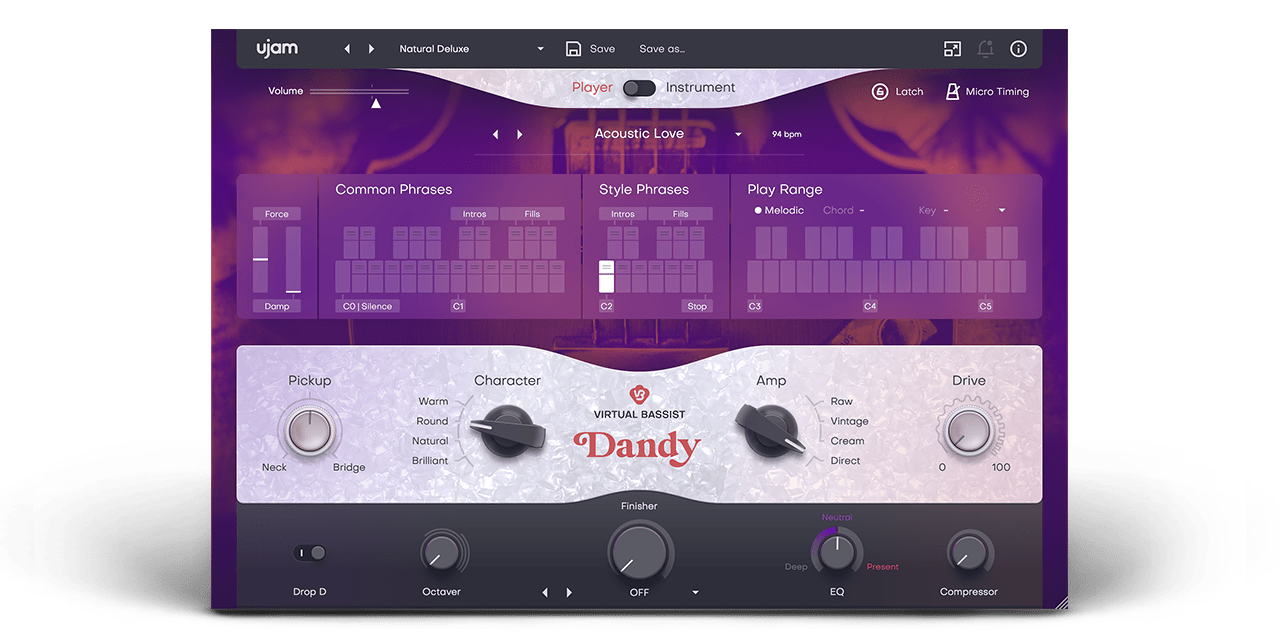This screenshot has width=1280, height=640.
Task: Select previous style before Acoustic Love
Action: 496,134
